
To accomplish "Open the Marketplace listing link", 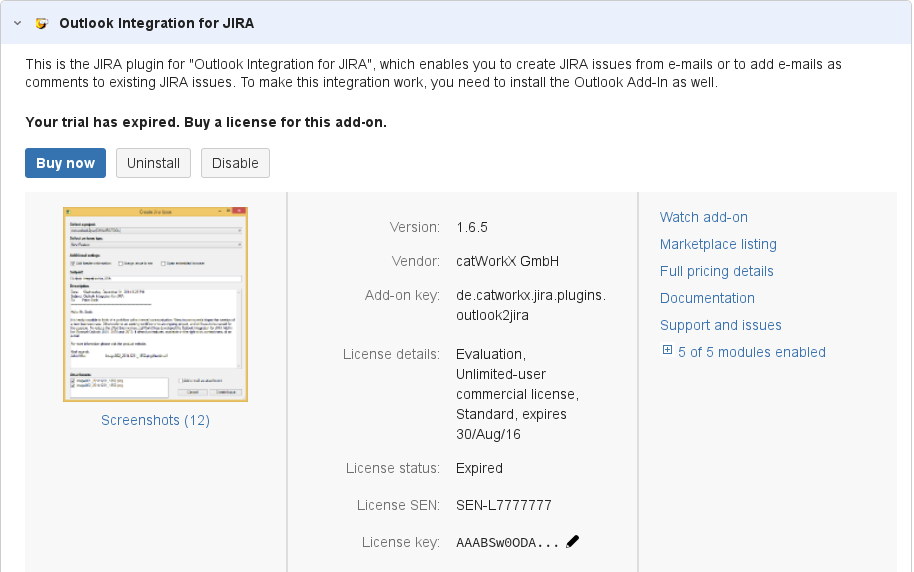I will [x=718, y=244].
